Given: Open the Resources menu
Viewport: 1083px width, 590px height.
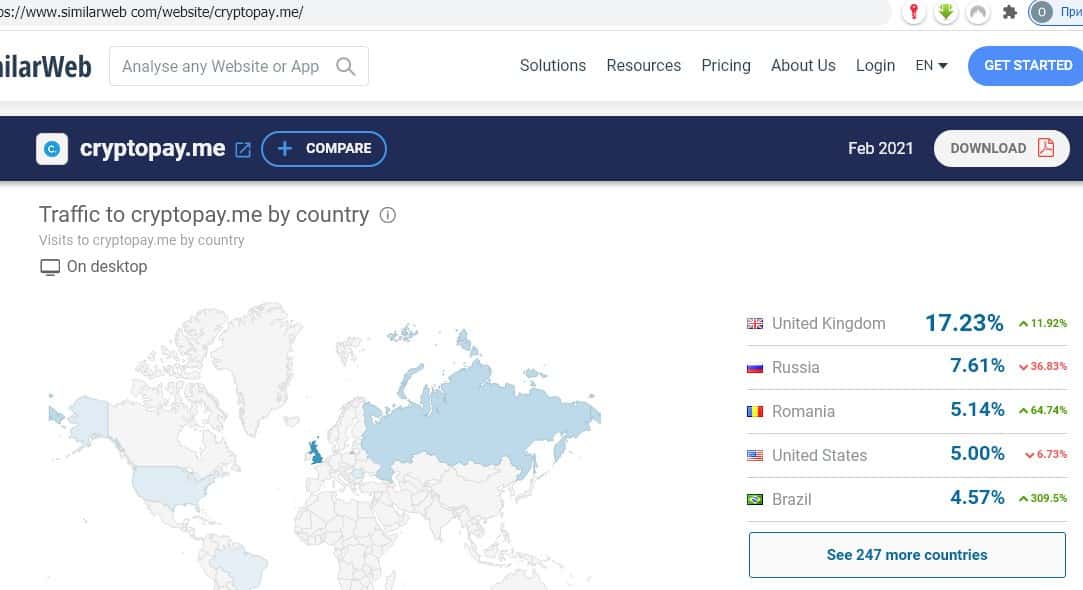Looking at the screenshot, I should tap(644, 66).
